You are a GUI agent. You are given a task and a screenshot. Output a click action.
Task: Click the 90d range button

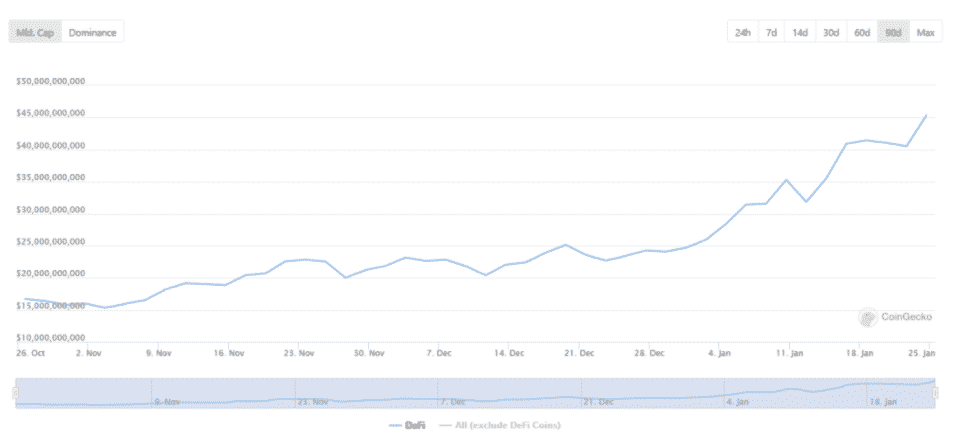click(892, 32)
